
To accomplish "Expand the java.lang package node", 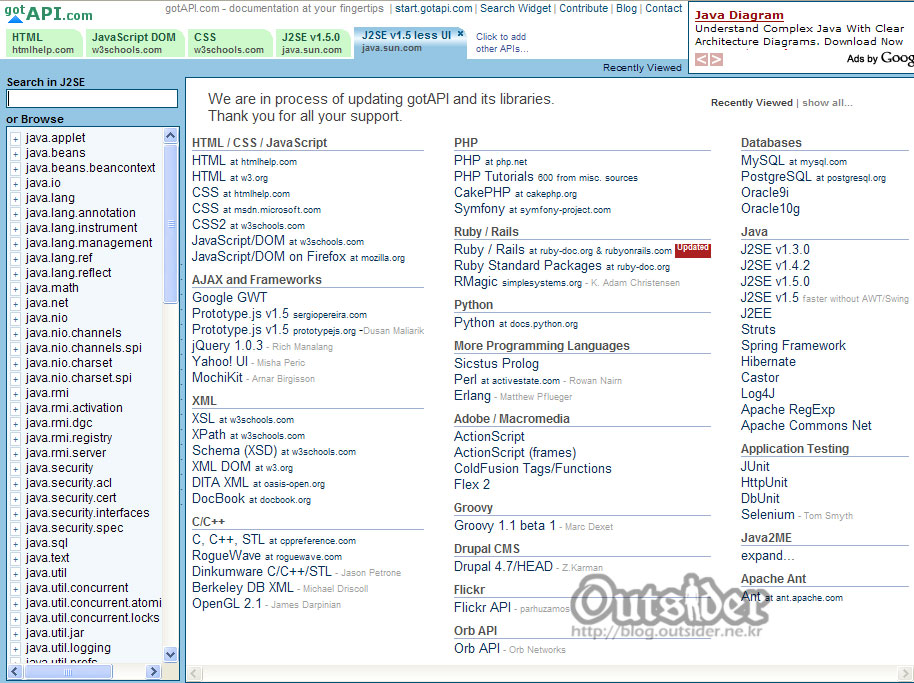I will [x=16, y=199].
